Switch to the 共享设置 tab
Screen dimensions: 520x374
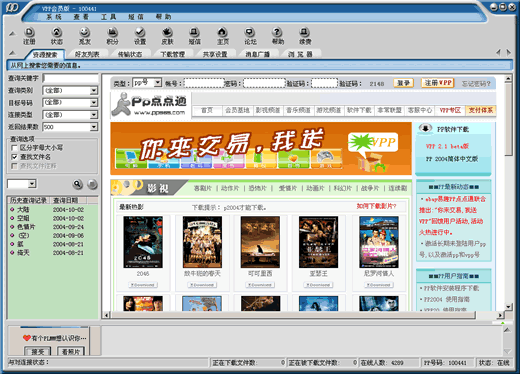tap(215, 54)
